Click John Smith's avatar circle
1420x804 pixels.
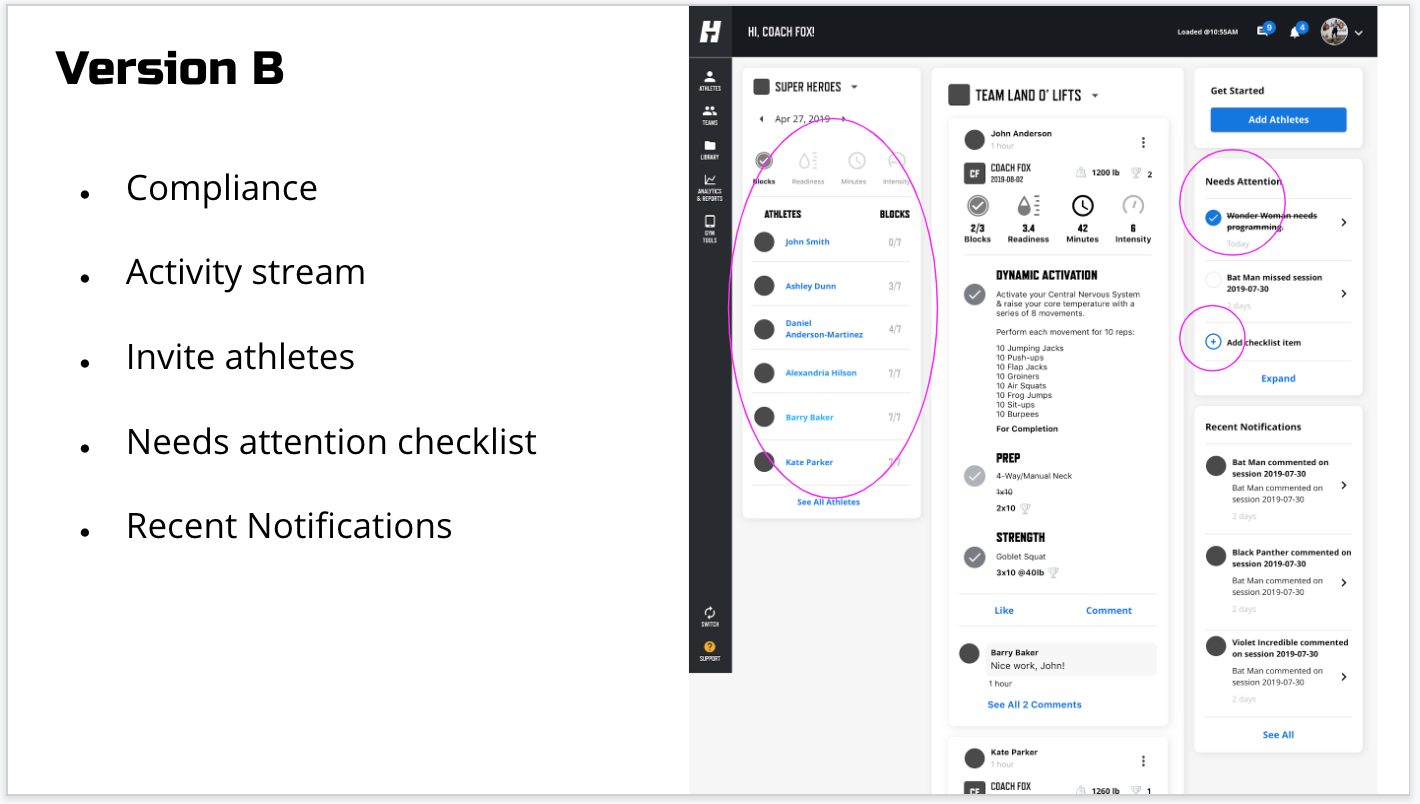coord(764,242)
